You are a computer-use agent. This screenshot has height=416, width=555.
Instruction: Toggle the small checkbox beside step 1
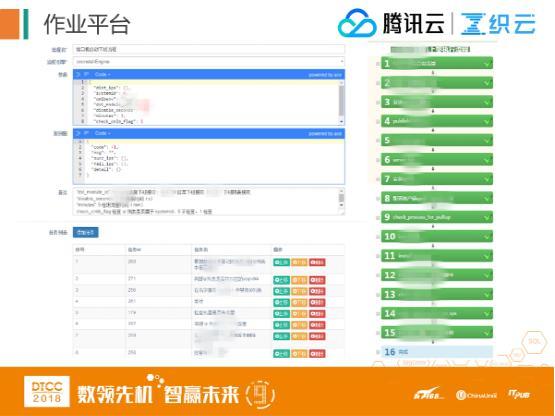[378, 64]
